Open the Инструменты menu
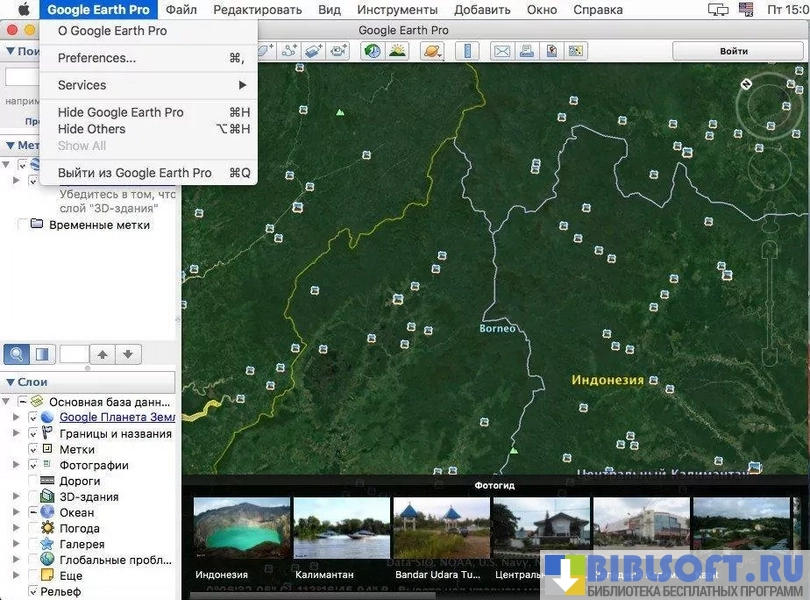This screenshot has width=810, height=600. [x=397, y=10]
